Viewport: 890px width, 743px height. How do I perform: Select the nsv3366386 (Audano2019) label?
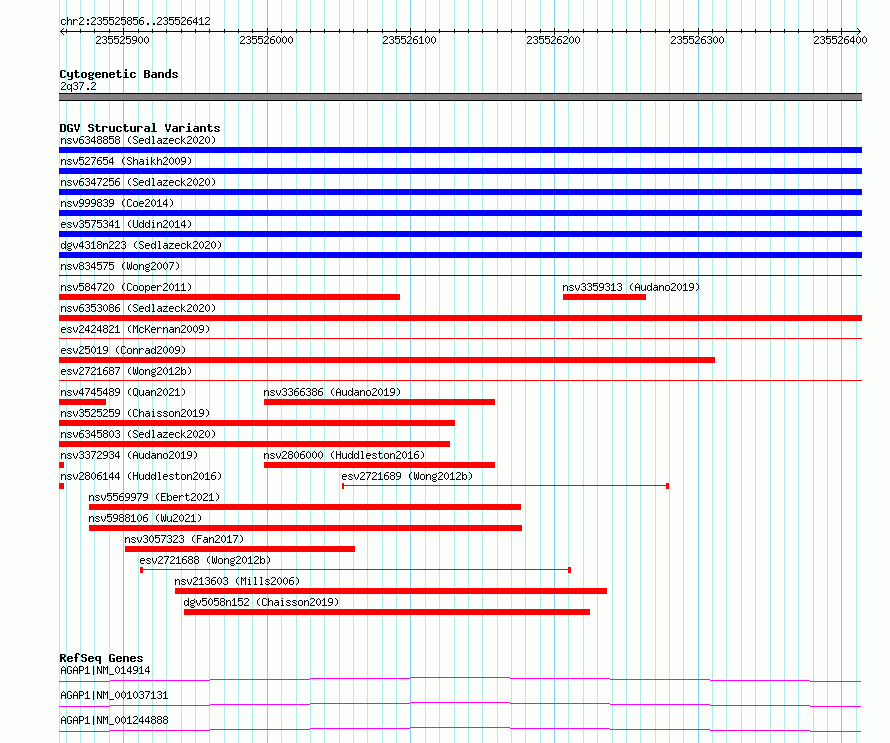332,392
